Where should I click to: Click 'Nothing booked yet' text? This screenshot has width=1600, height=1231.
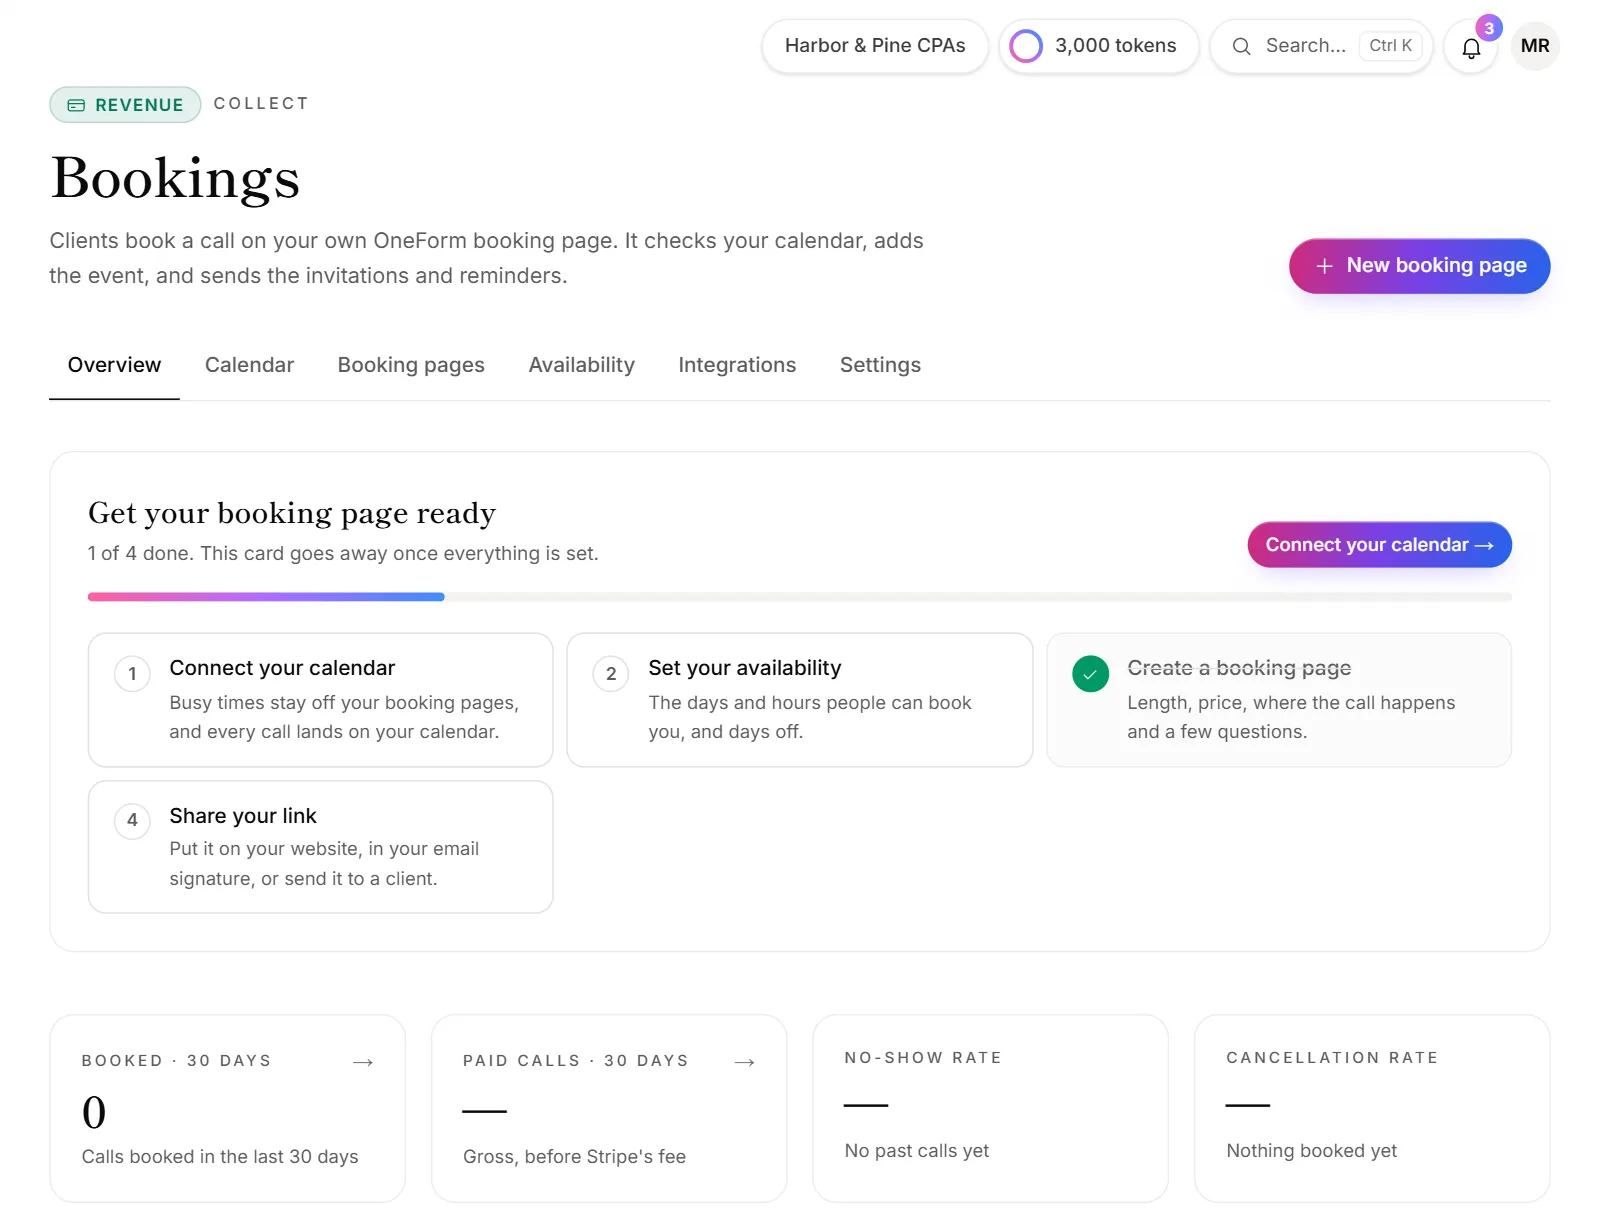coord(1312,1151)
